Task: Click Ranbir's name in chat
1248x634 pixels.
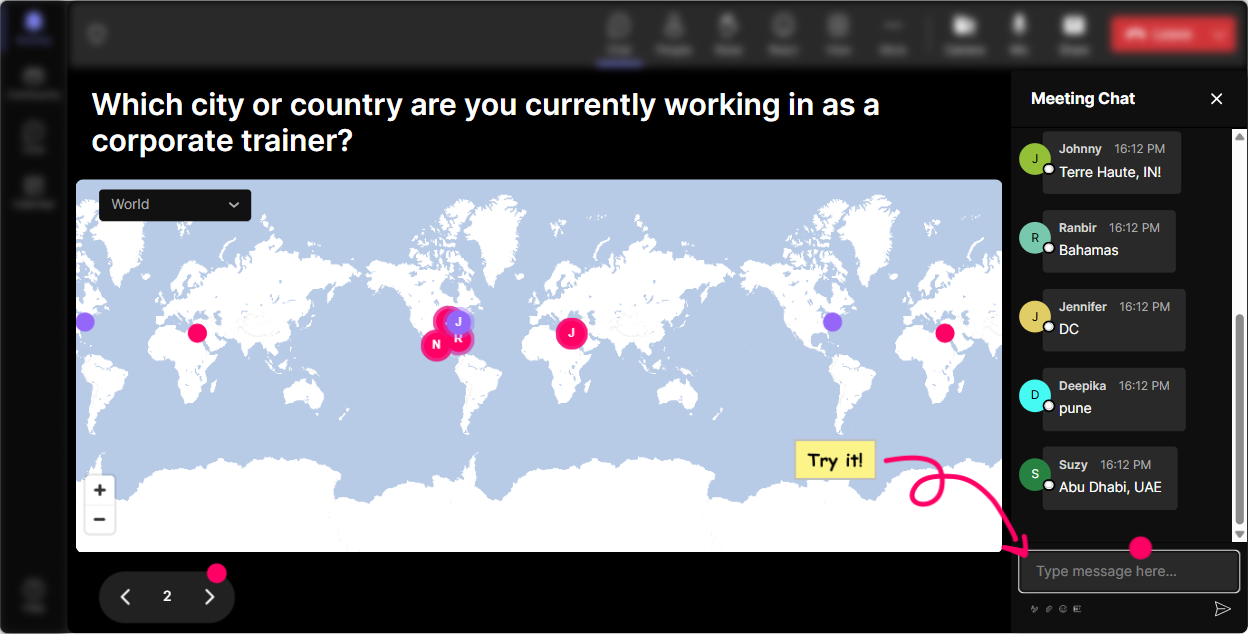Action: (x=1078, y=227)
